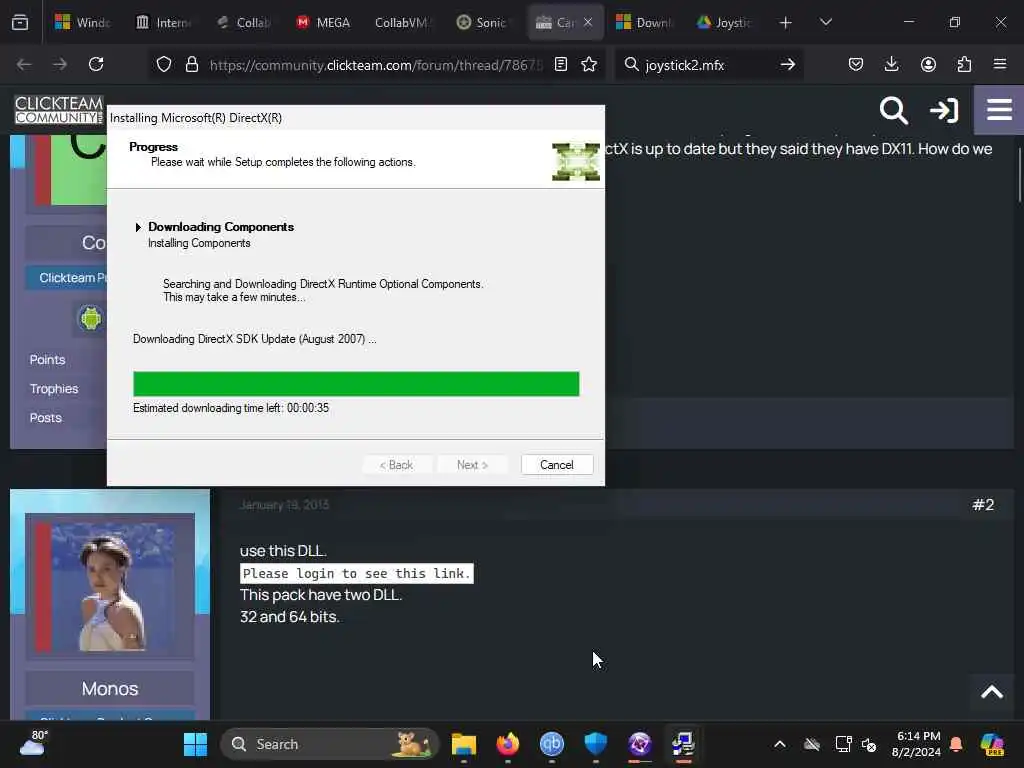Bookmark this page with star icon

(x=589, y=65)
